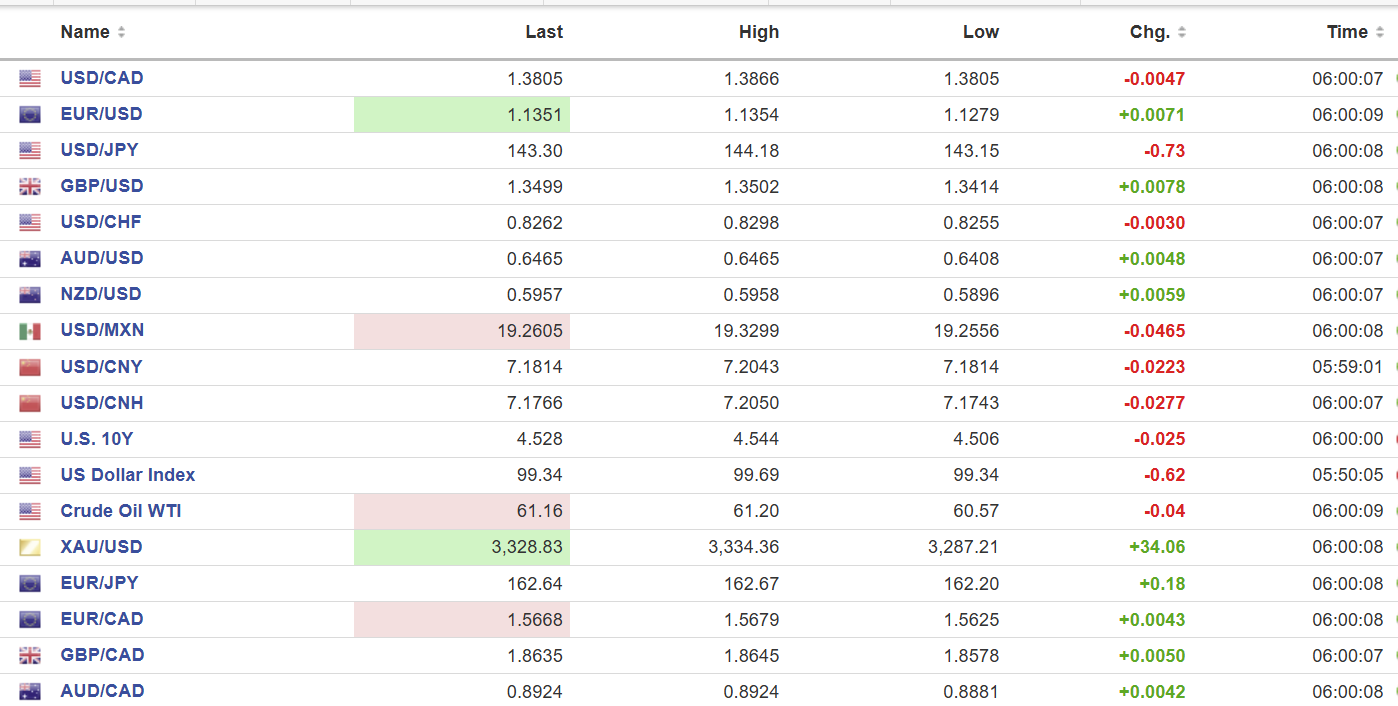The width and height of the screenshot is (1398, 706).
Task: Click the Low column header
Action: pos(980,32)
